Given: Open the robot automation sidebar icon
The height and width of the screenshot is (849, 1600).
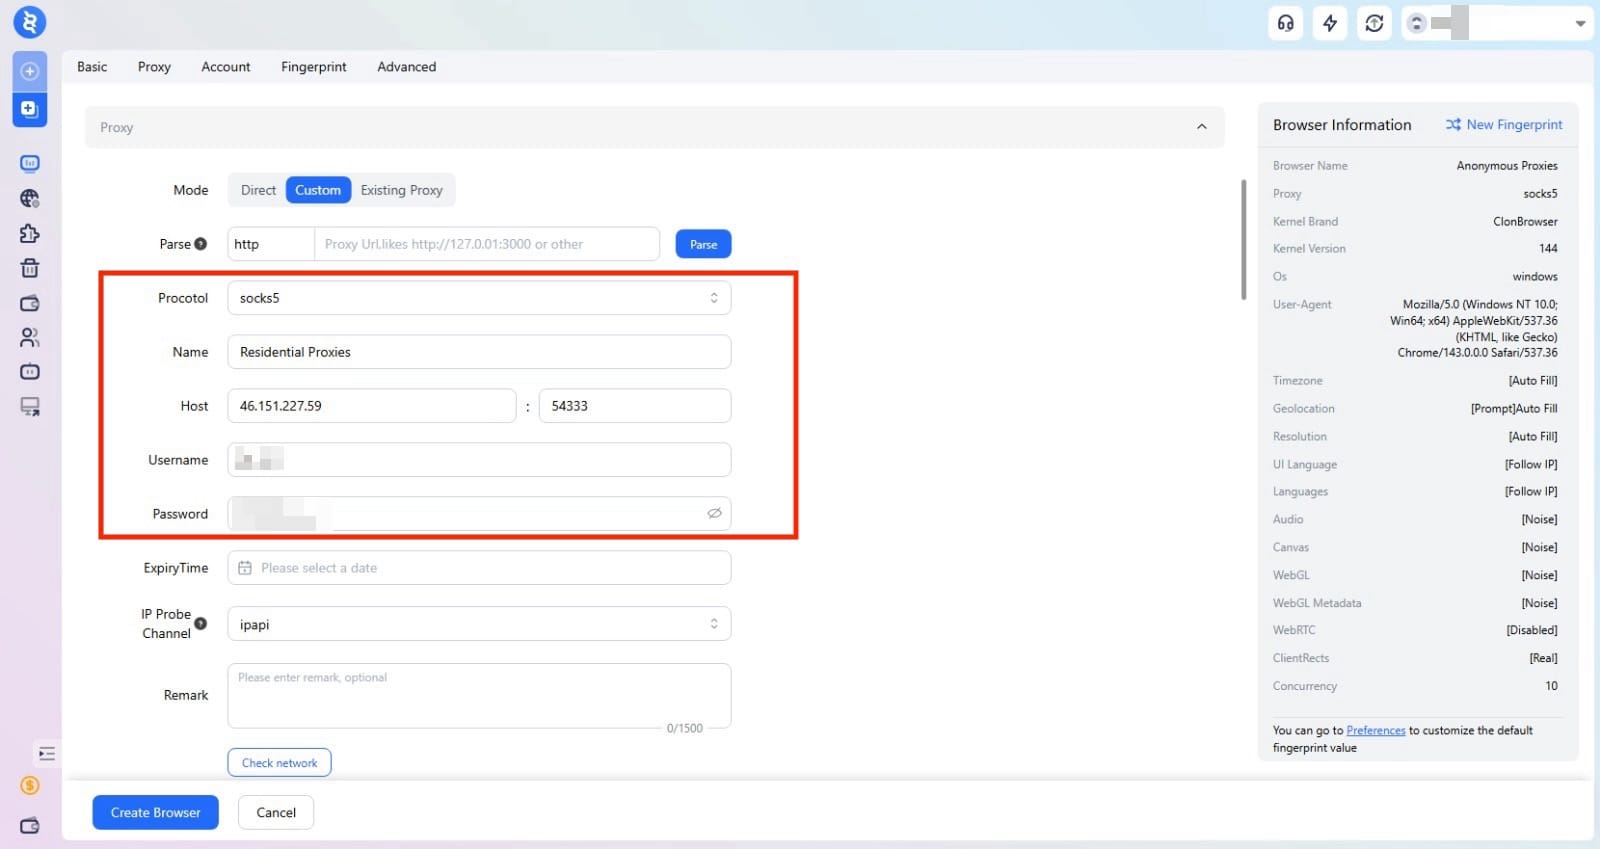Looking at the screenshot, I should pyautogui.click(x=29, y=372).
